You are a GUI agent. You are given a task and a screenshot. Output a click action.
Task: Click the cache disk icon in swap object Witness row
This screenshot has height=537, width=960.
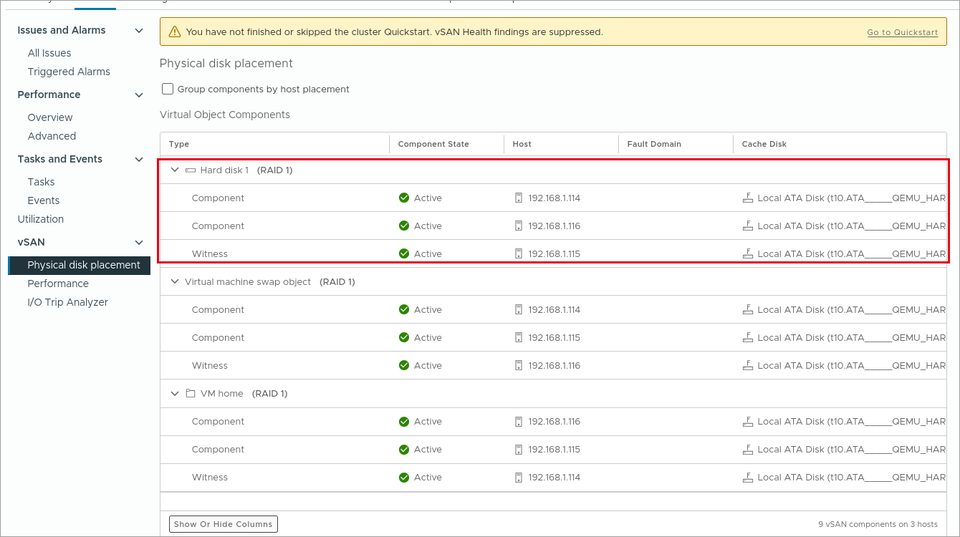click(x=748, y=366)
